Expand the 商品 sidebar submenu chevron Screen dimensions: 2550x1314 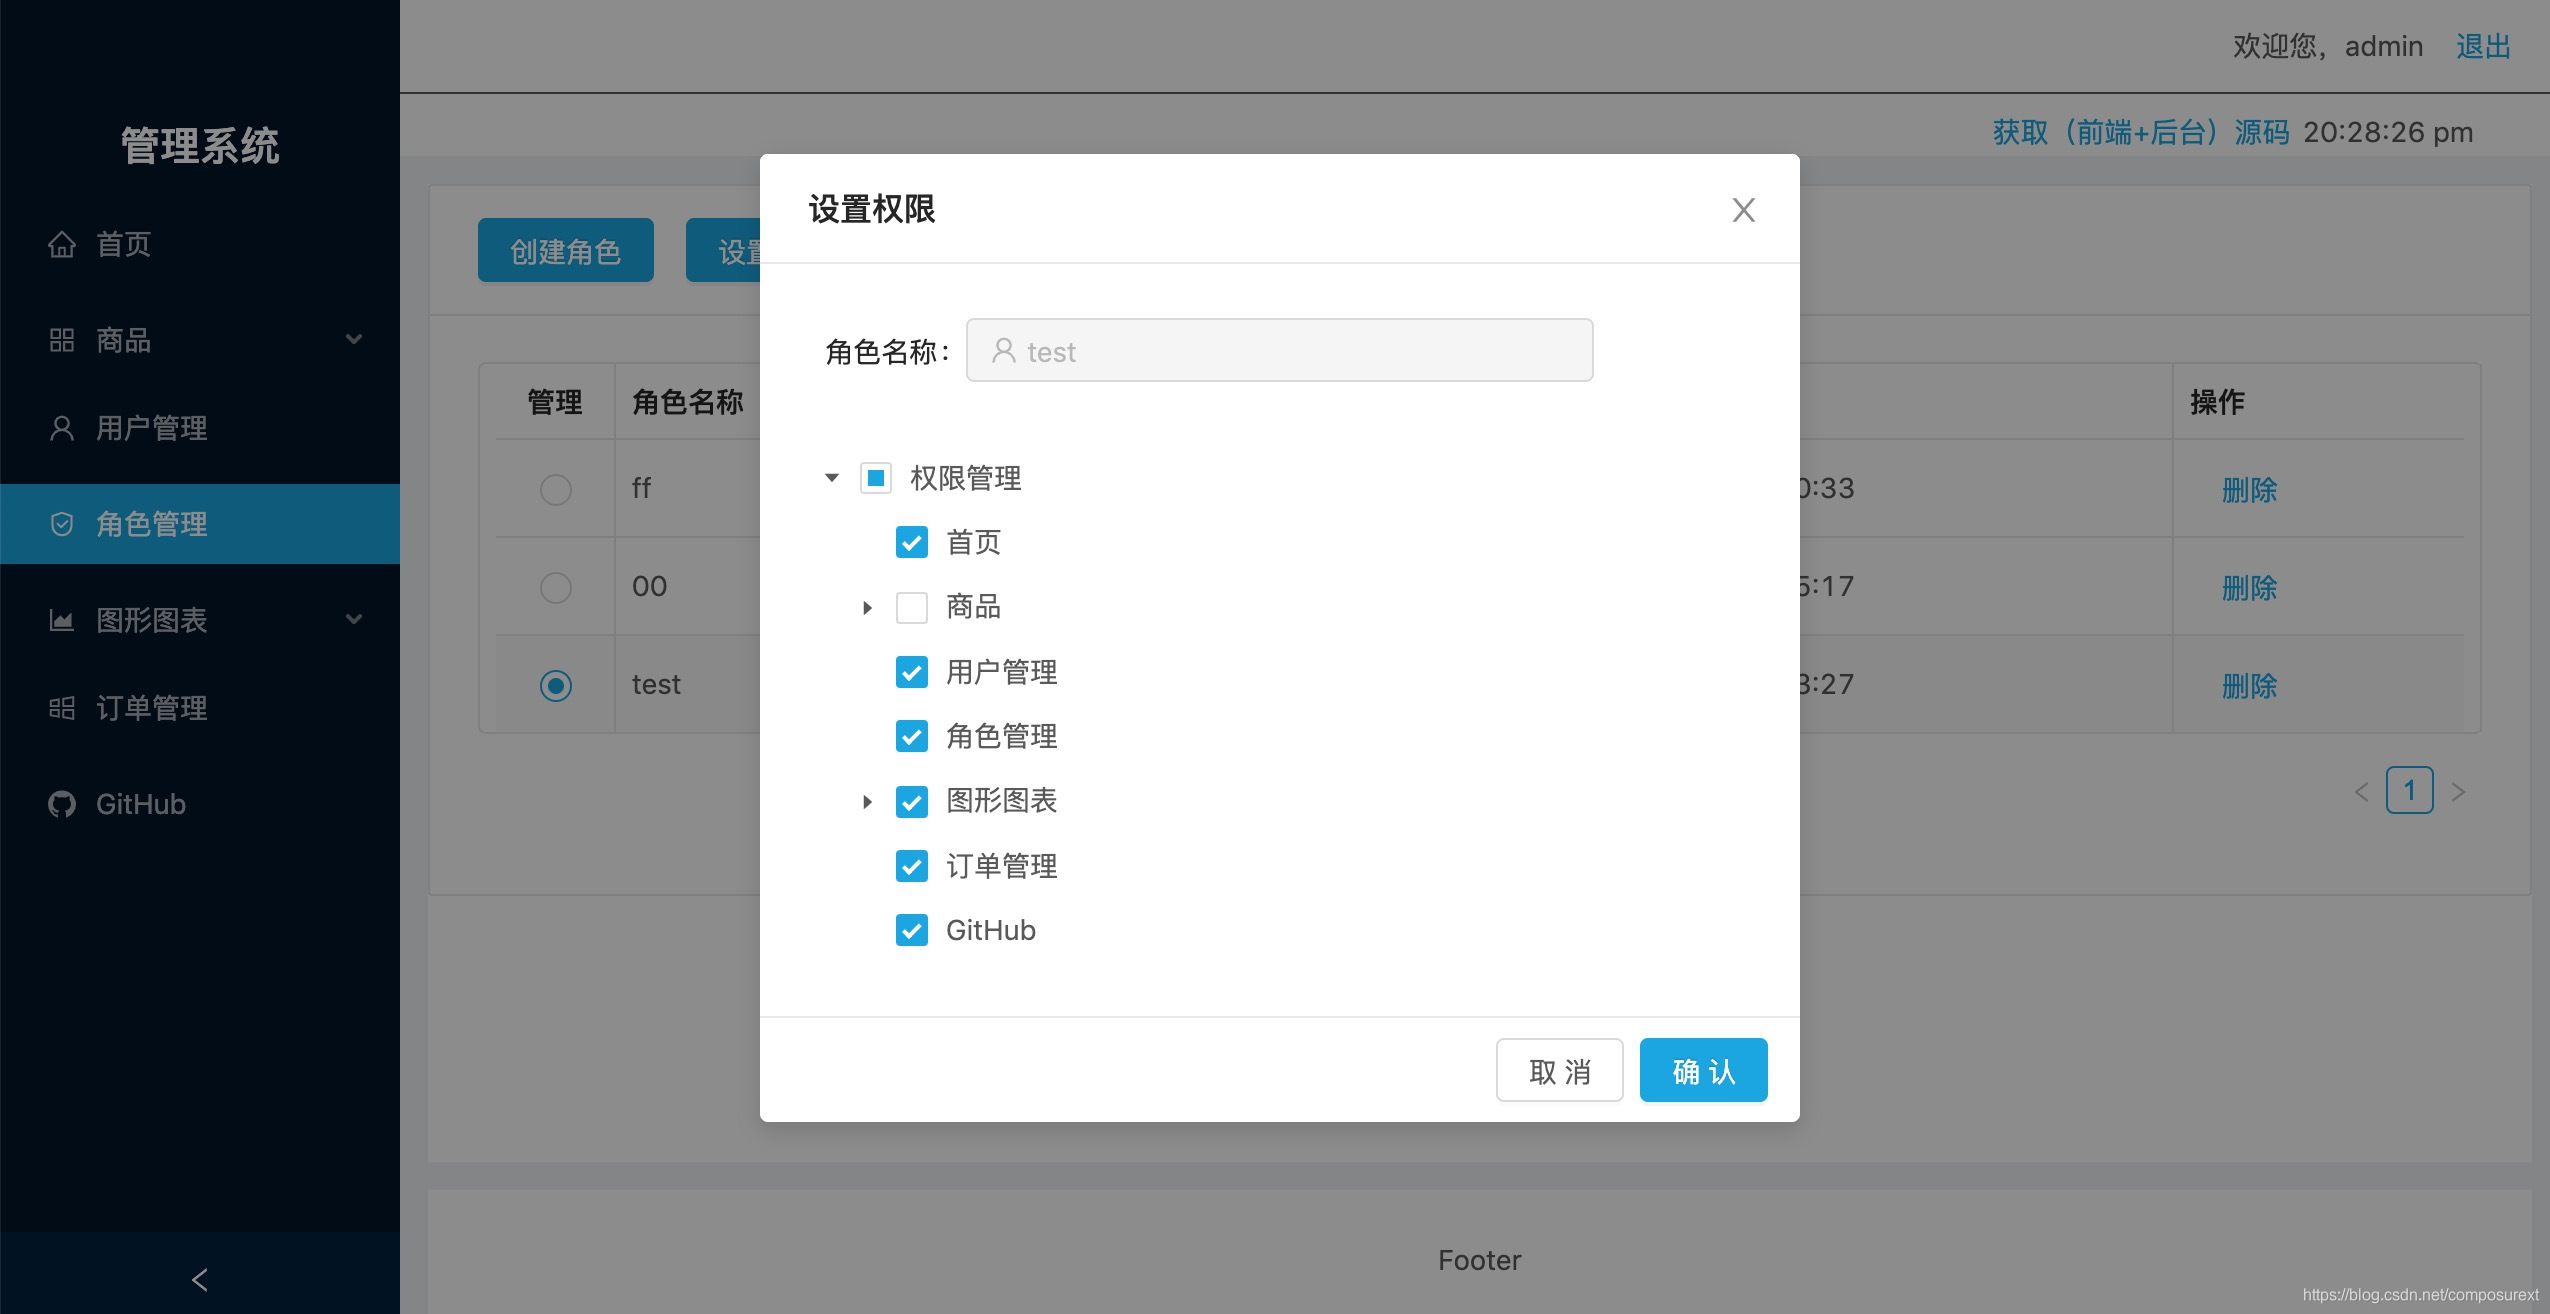click(x=354, y=340)
